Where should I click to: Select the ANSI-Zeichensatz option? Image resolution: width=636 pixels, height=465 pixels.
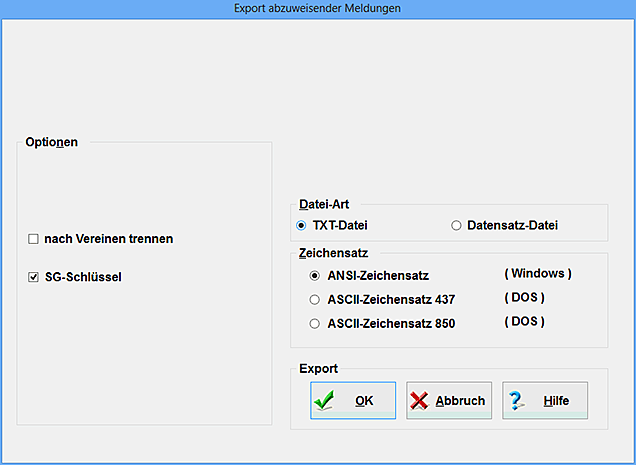pyautogui.click(x=315, y=275)
